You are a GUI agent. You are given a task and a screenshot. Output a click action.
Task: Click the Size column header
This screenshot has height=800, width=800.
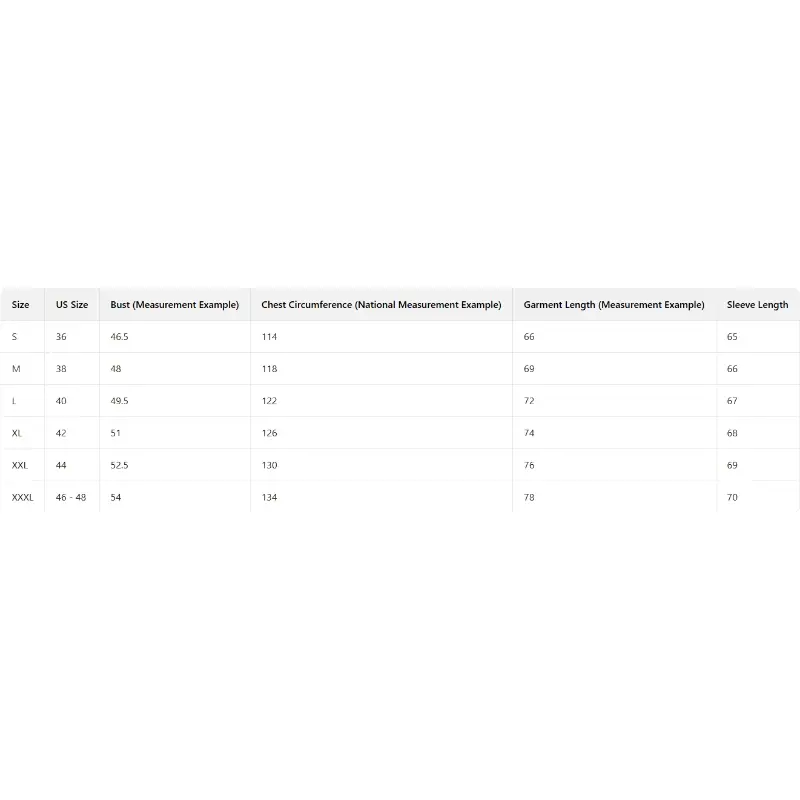(x=21, y=305)
